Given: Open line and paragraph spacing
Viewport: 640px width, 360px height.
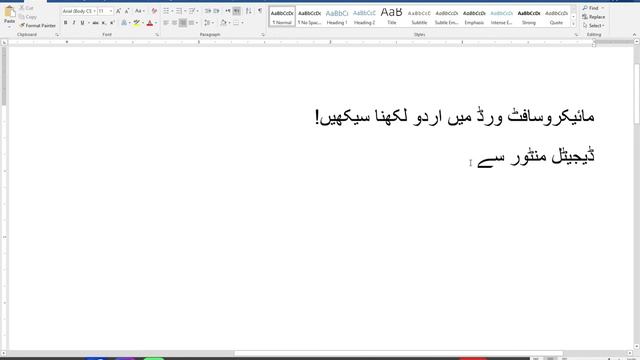Looking at the screenshot, I should [207, 23].
